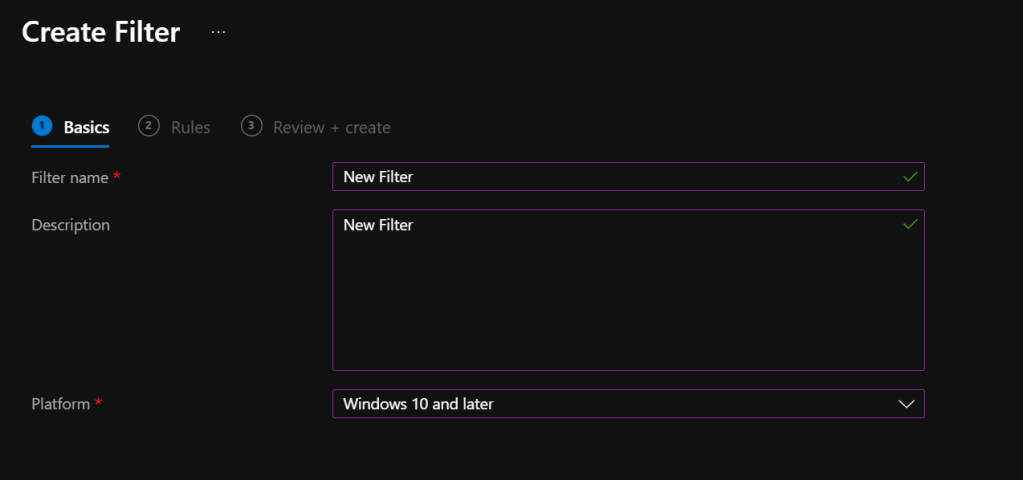
Task: Click the green checkmark in Filter name field
Action: coord(909,177)
